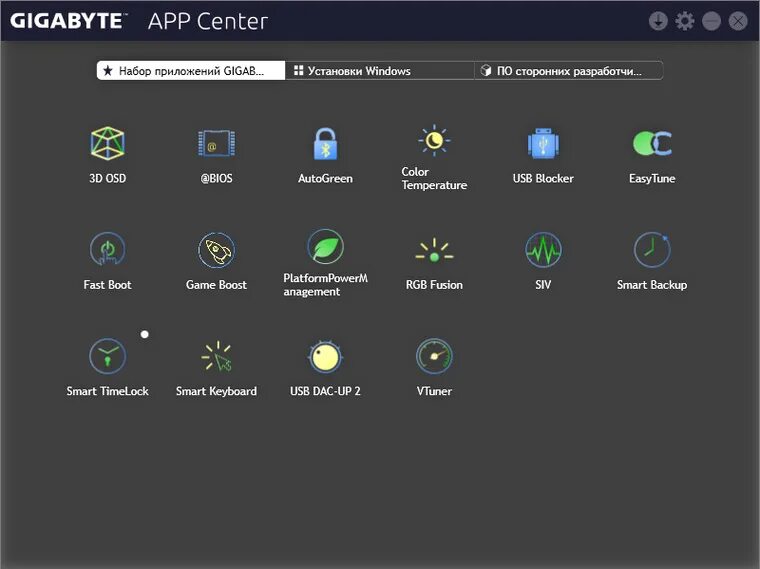Open SIV system information viewer
Screen dimensions: 760x569
[x=543, y=250]
